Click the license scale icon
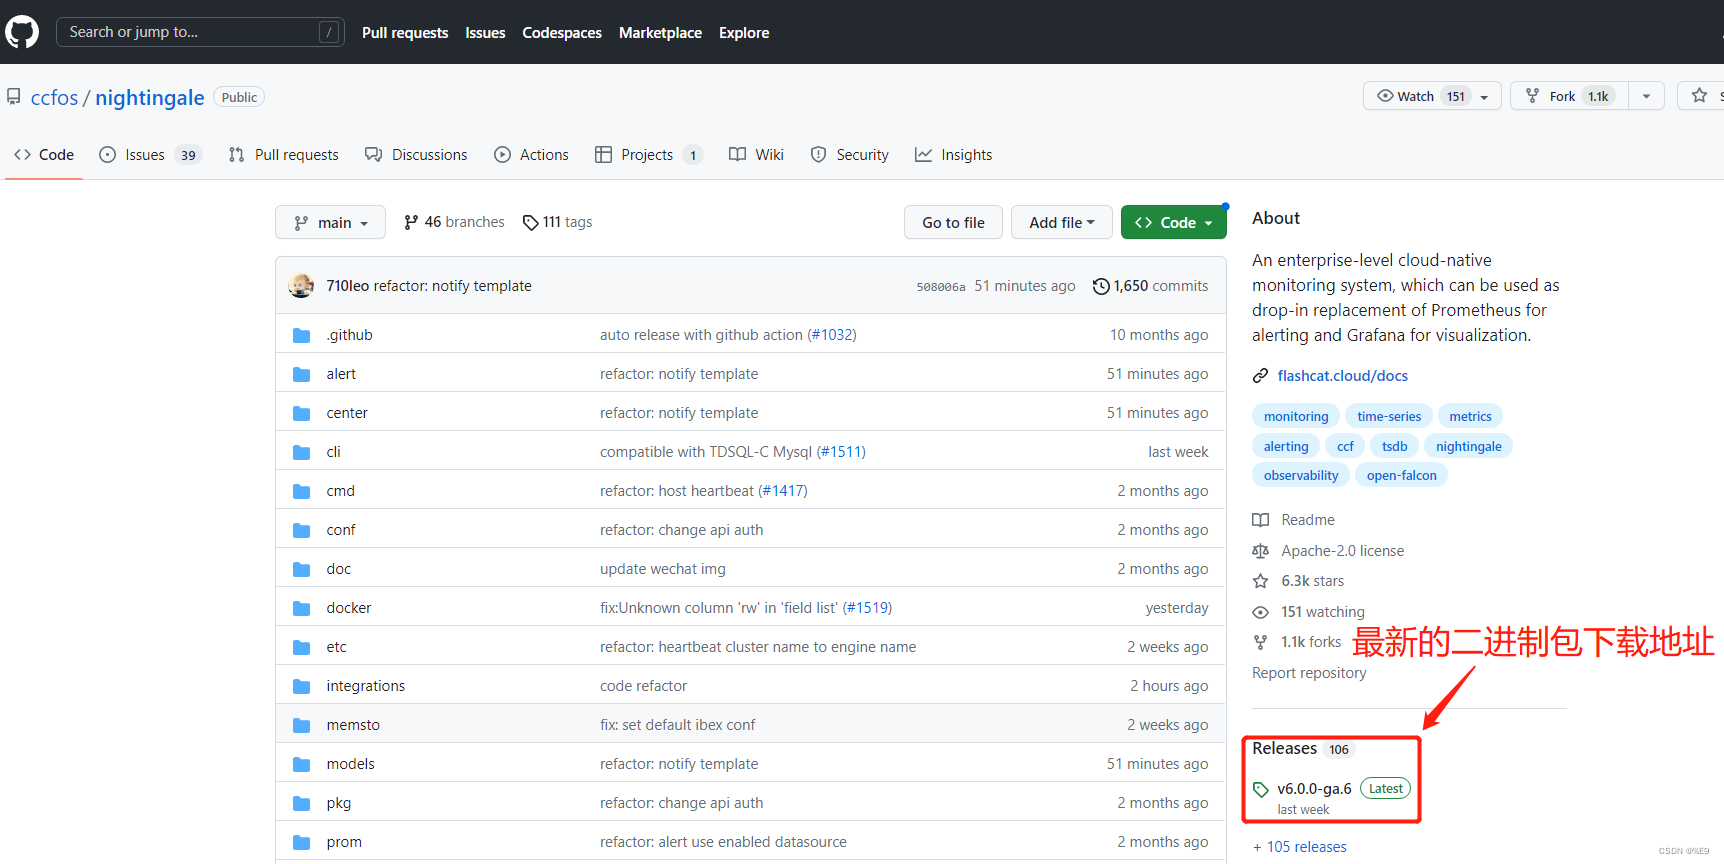The image size is (1724, 864). click(x=1261, y=551)
